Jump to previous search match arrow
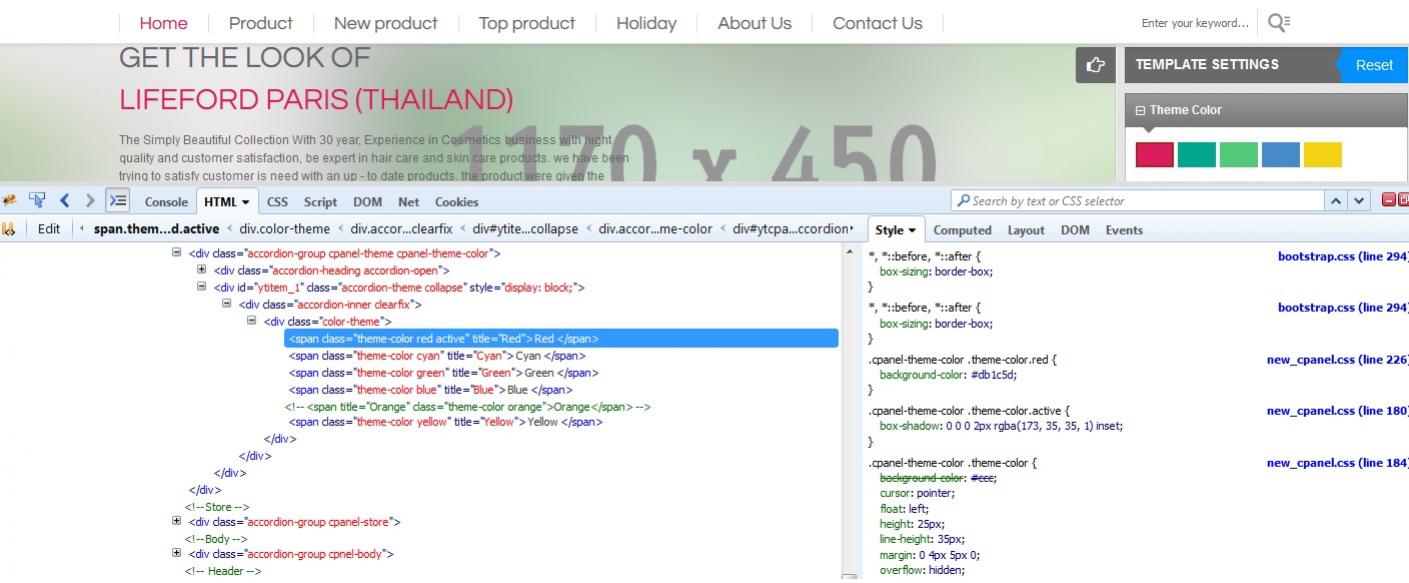The width and height of the screenshot is (1409, 583). coord(1337,201)
